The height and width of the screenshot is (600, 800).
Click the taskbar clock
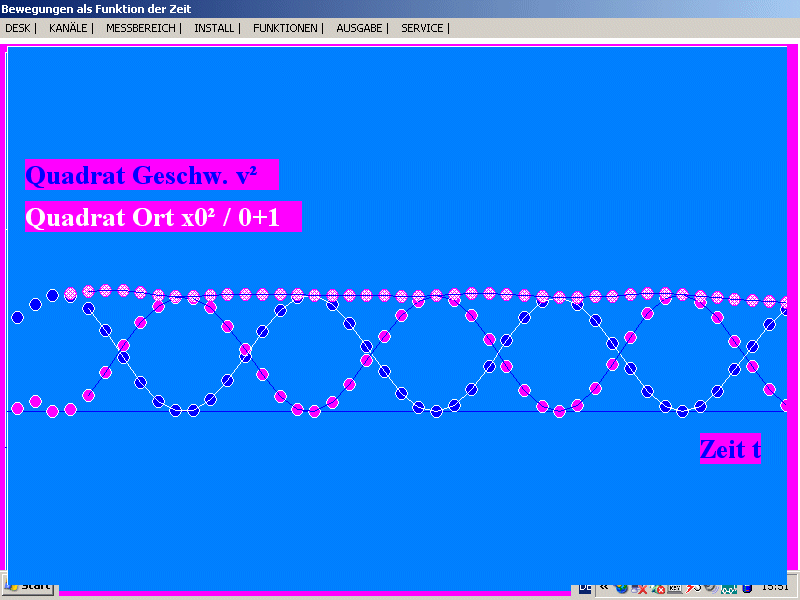click(774, 588)
